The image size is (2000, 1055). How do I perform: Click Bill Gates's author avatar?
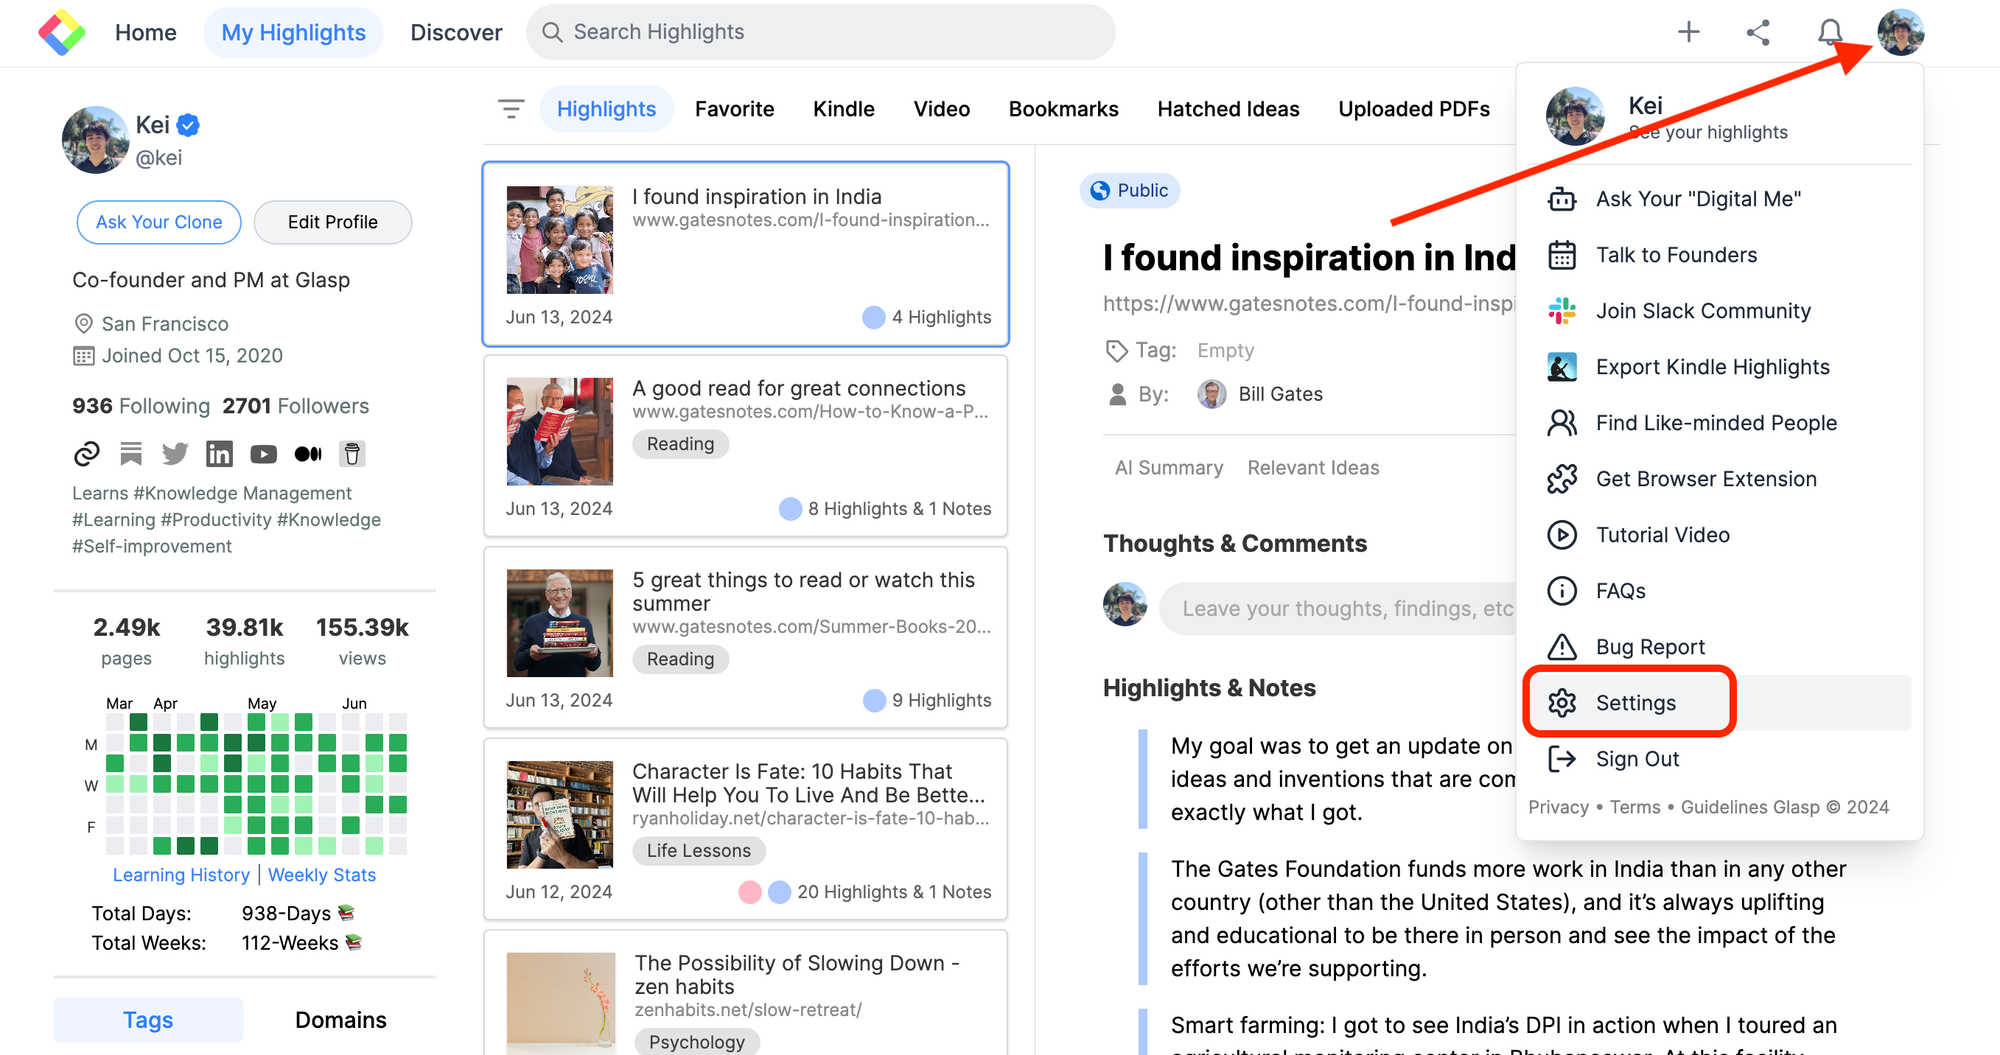[1212, 394]
